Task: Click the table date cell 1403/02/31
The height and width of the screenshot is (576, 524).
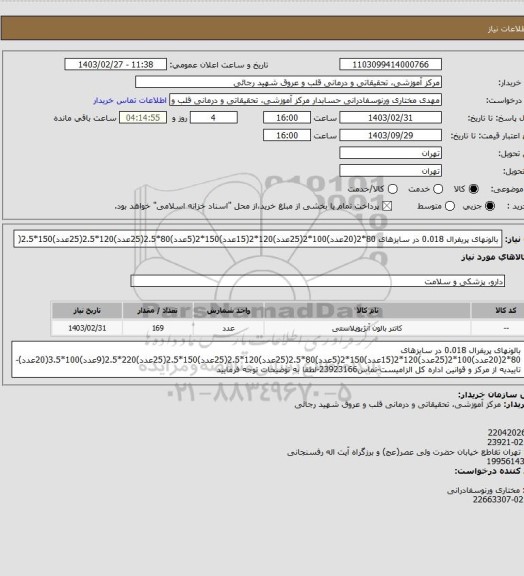Action: (x=87, y=328)
